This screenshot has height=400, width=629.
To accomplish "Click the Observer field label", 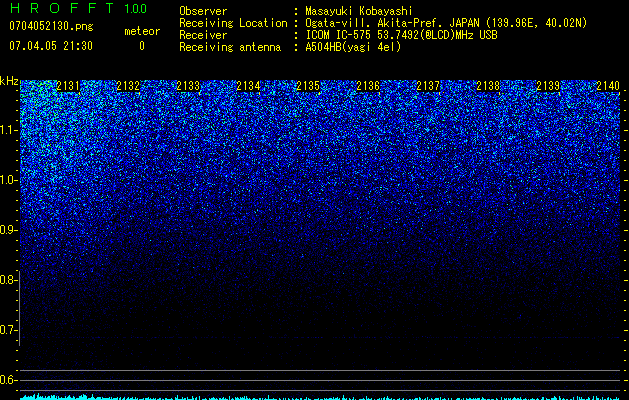I will pyautogui.click(x=203, y=11).
